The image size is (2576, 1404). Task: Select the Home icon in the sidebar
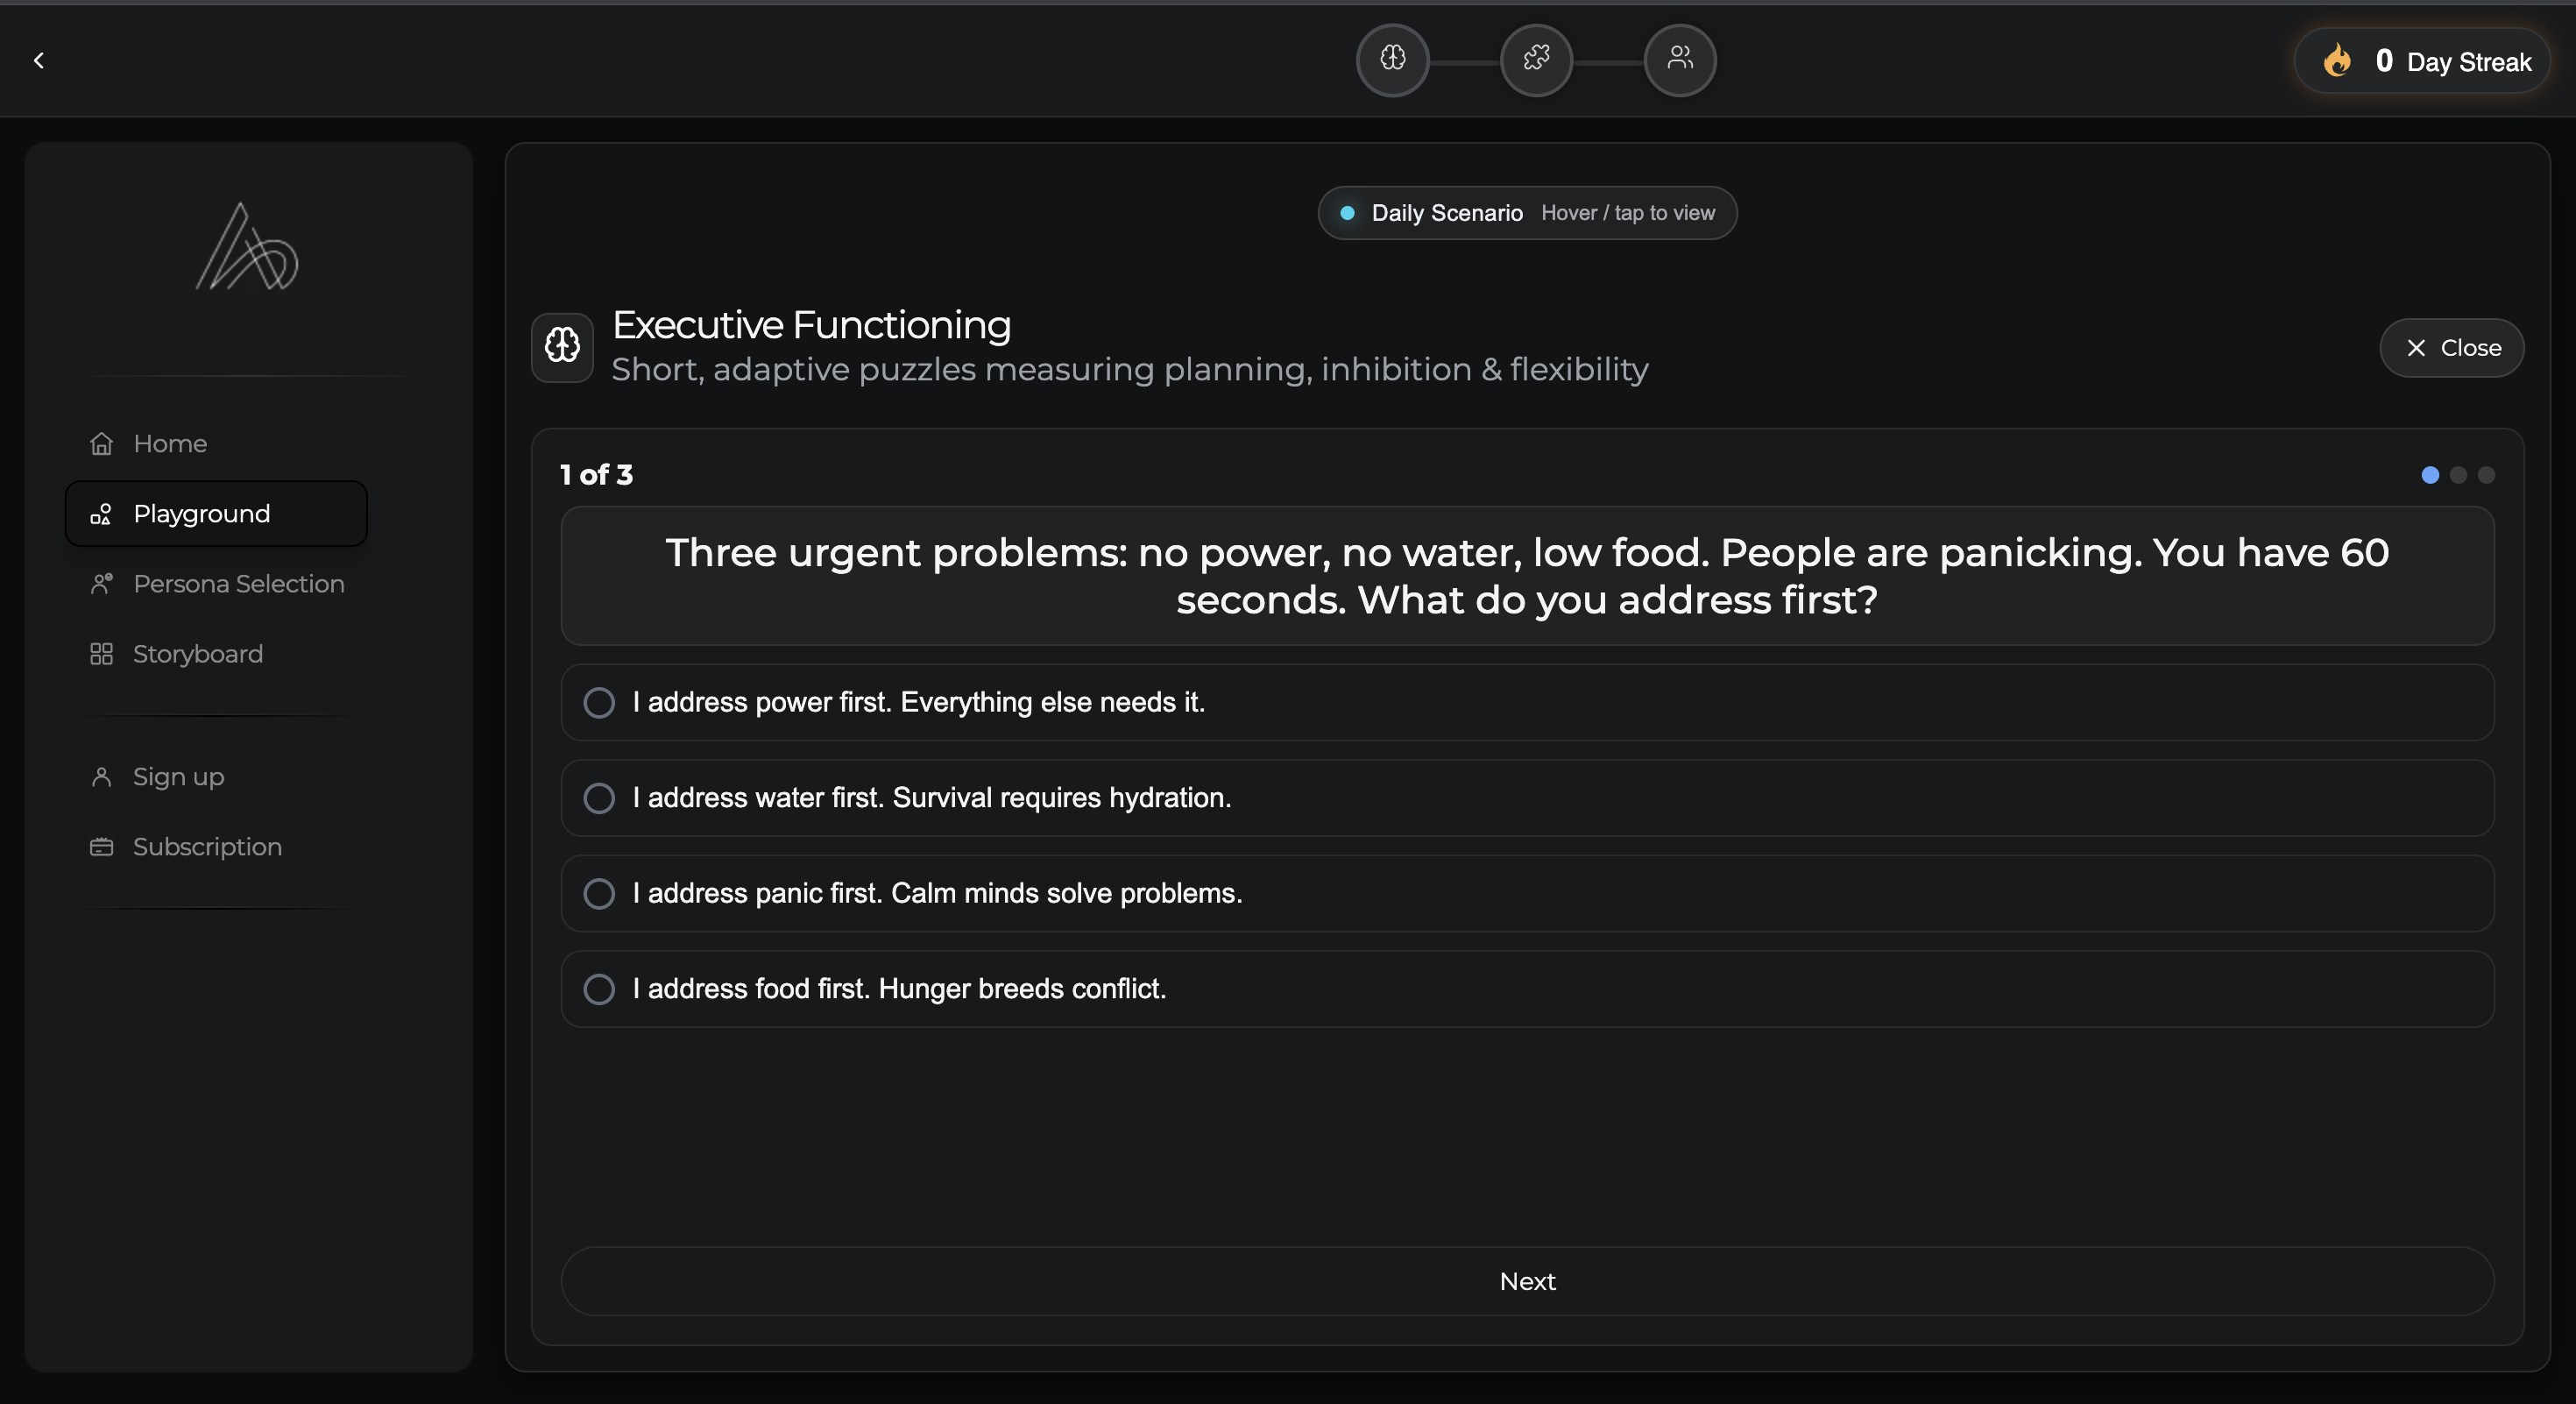(103, 443)
